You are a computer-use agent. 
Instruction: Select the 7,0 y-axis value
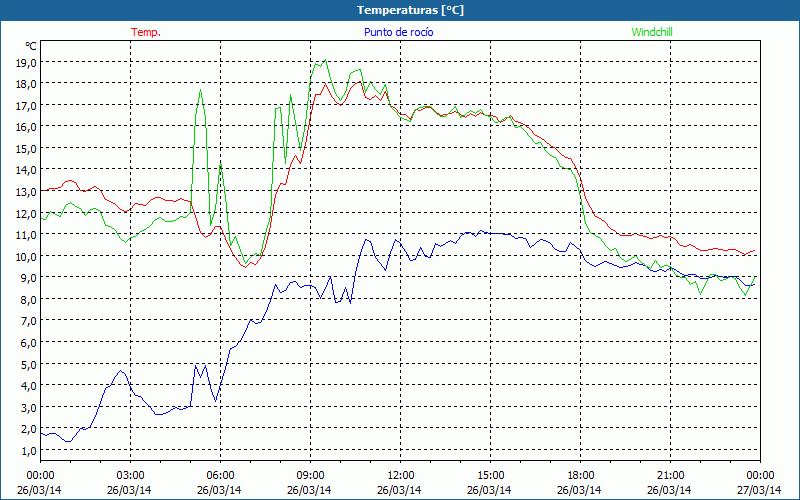tap(29, 321)
